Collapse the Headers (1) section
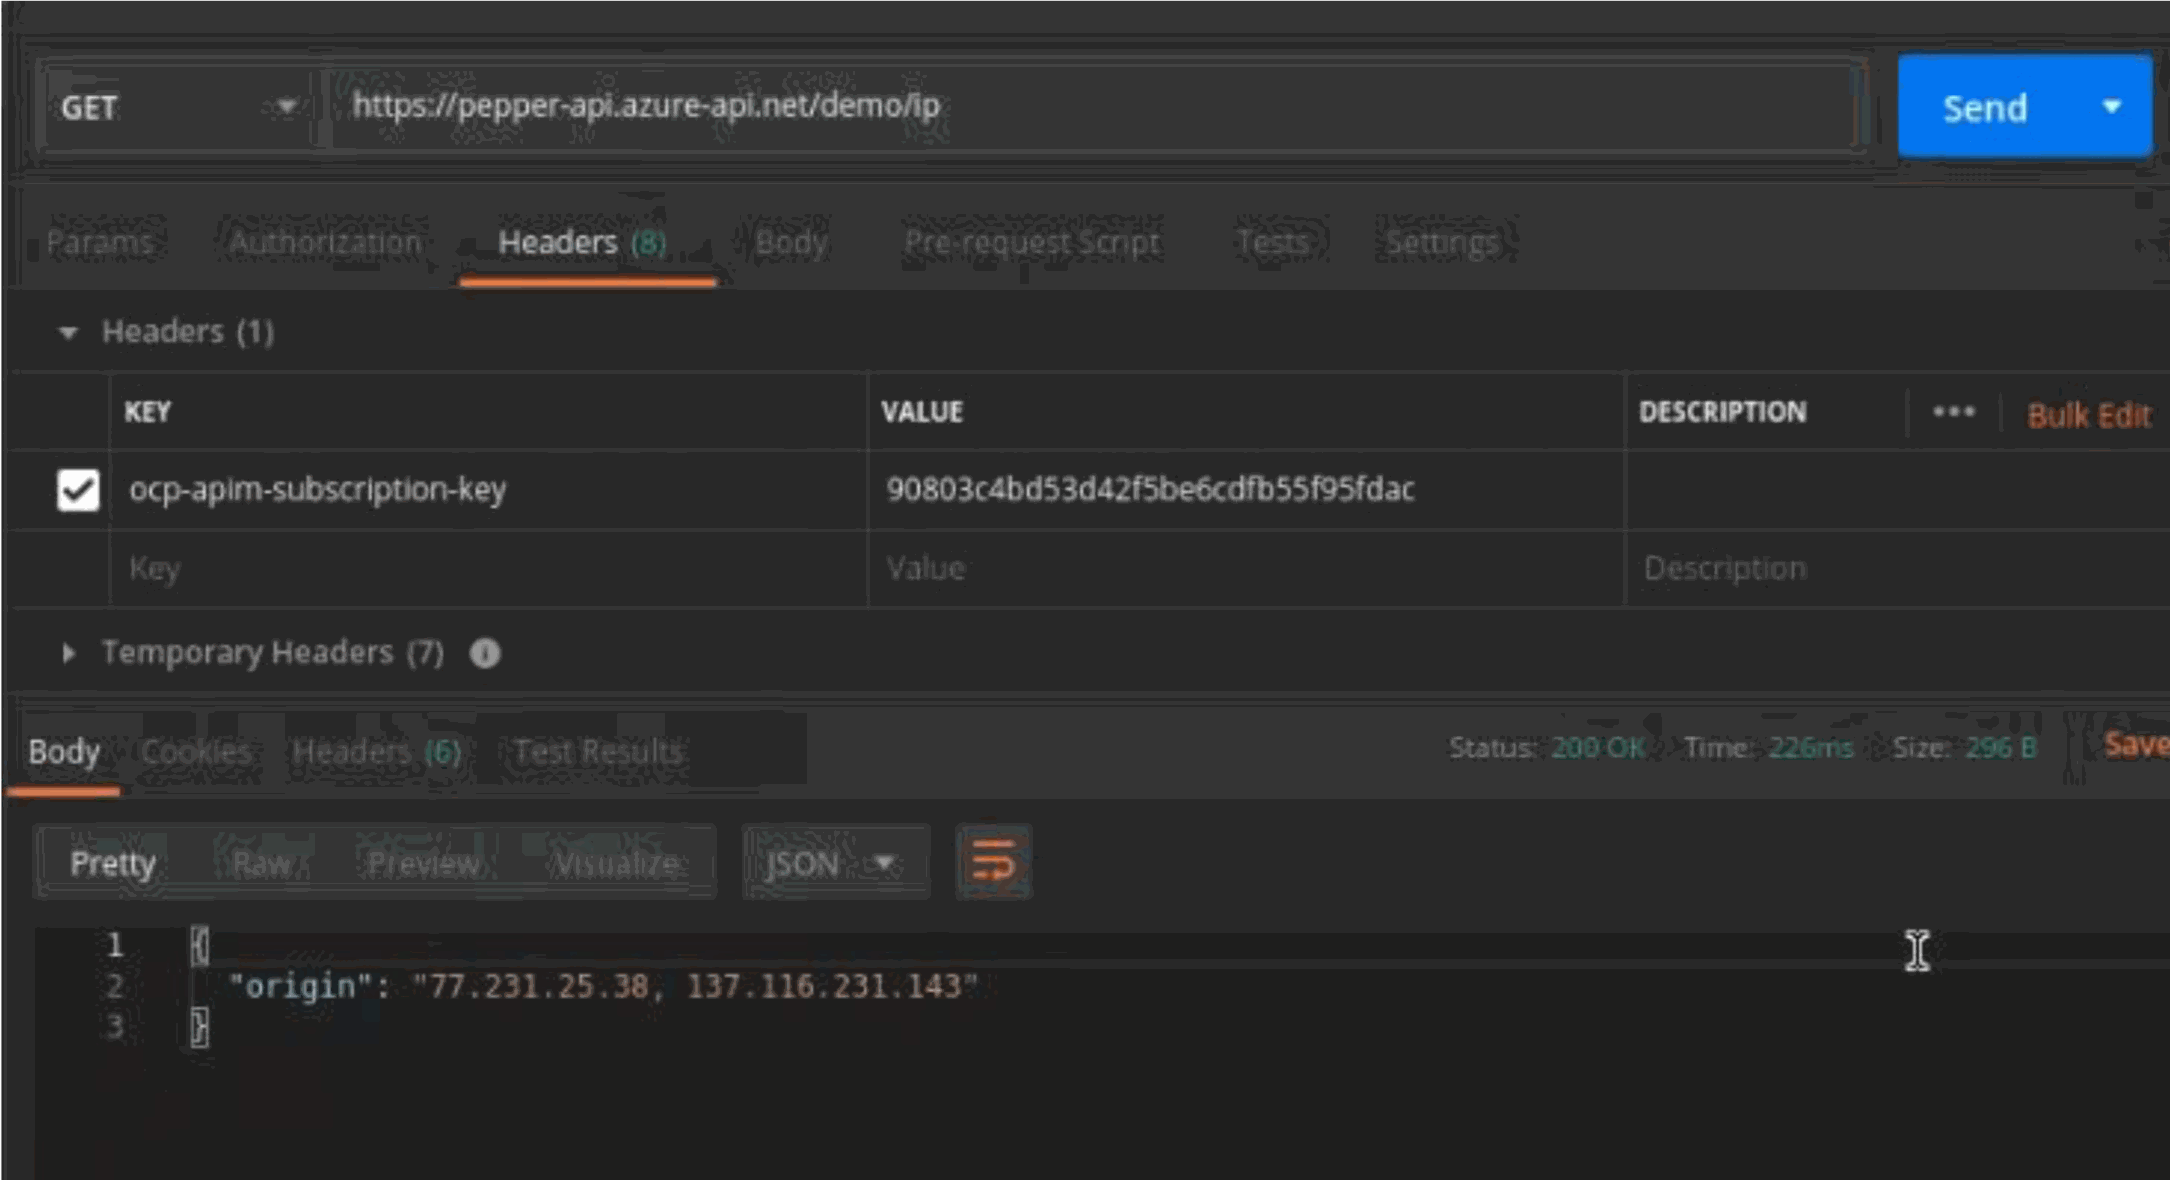 click(68, 332)
